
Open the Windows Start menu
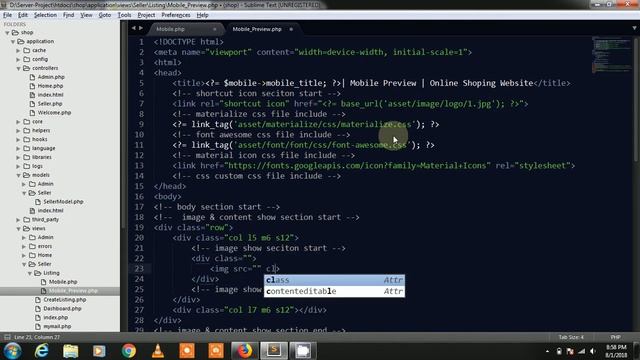click(13, 351)
